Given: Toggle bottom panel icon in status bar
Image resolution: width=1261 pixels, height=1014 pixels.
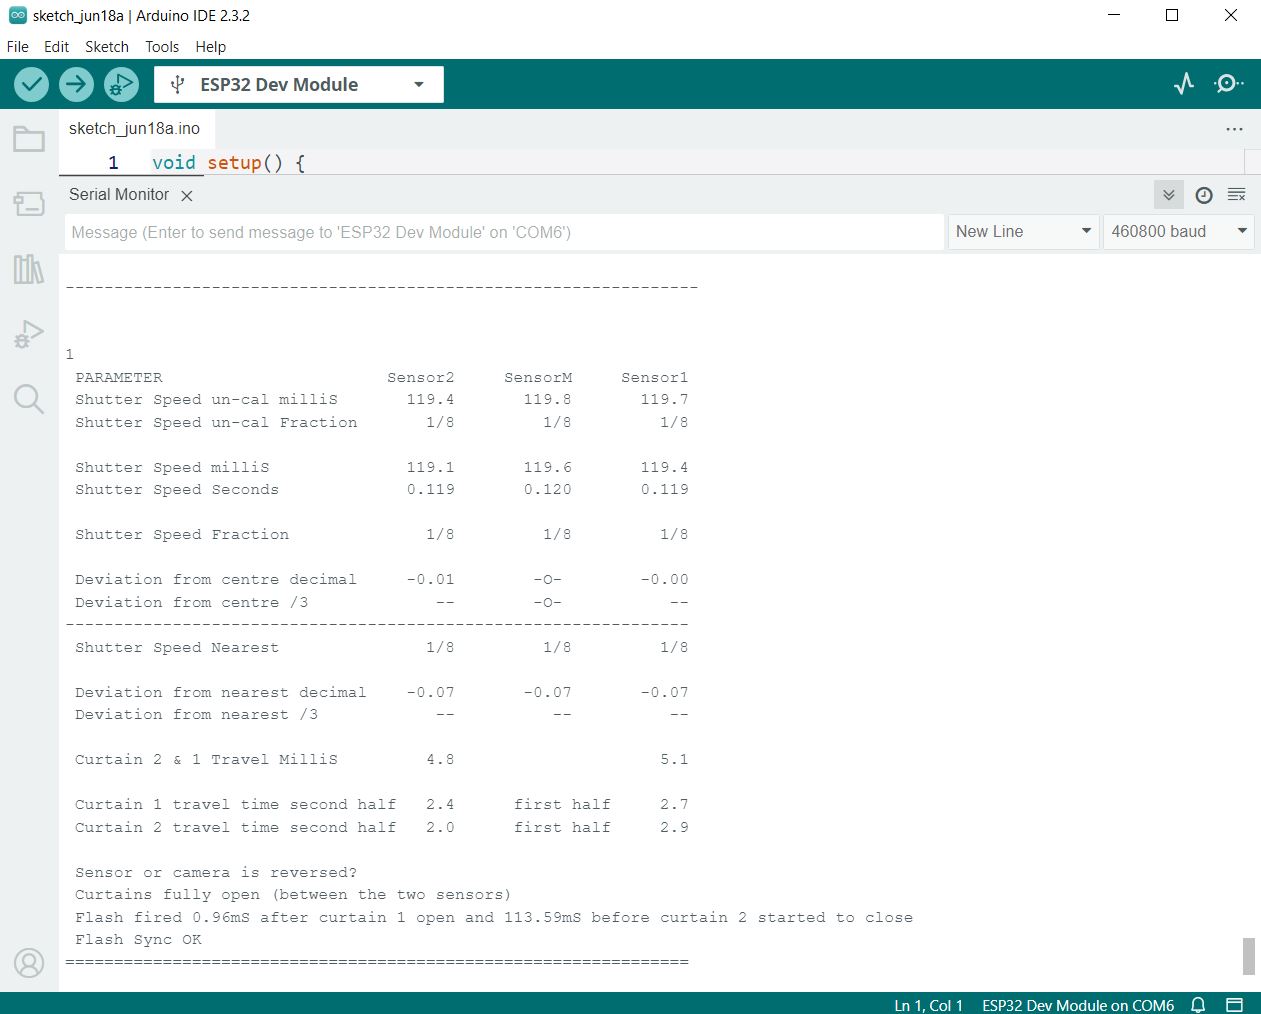Looking at the screenshot, I should pyautogui.click(x=1235, y=1005).
